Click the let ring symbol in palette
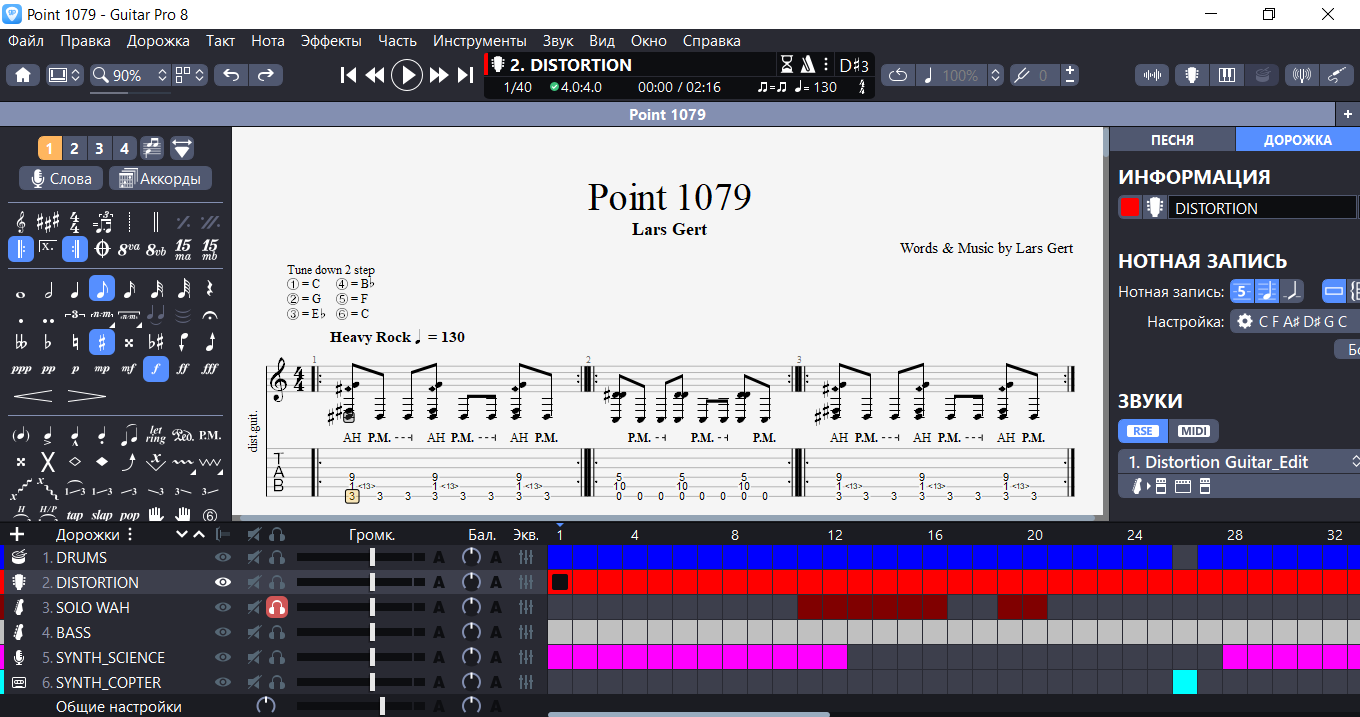 coord(155,435)
